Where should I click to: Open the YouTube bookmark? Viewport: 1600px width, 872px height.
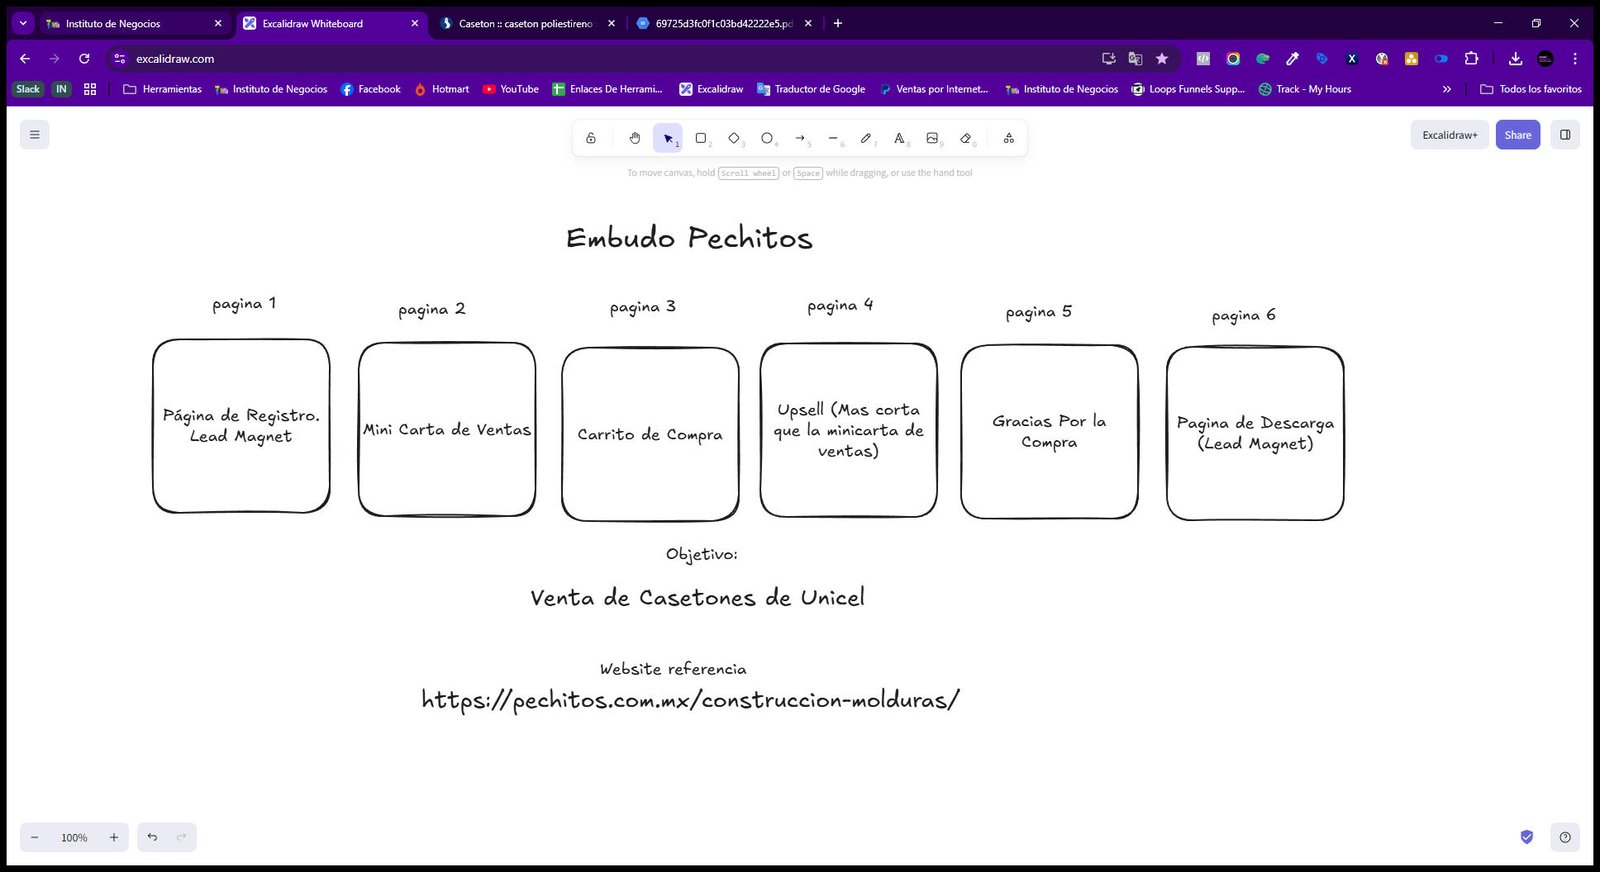[x=510, y=89]
